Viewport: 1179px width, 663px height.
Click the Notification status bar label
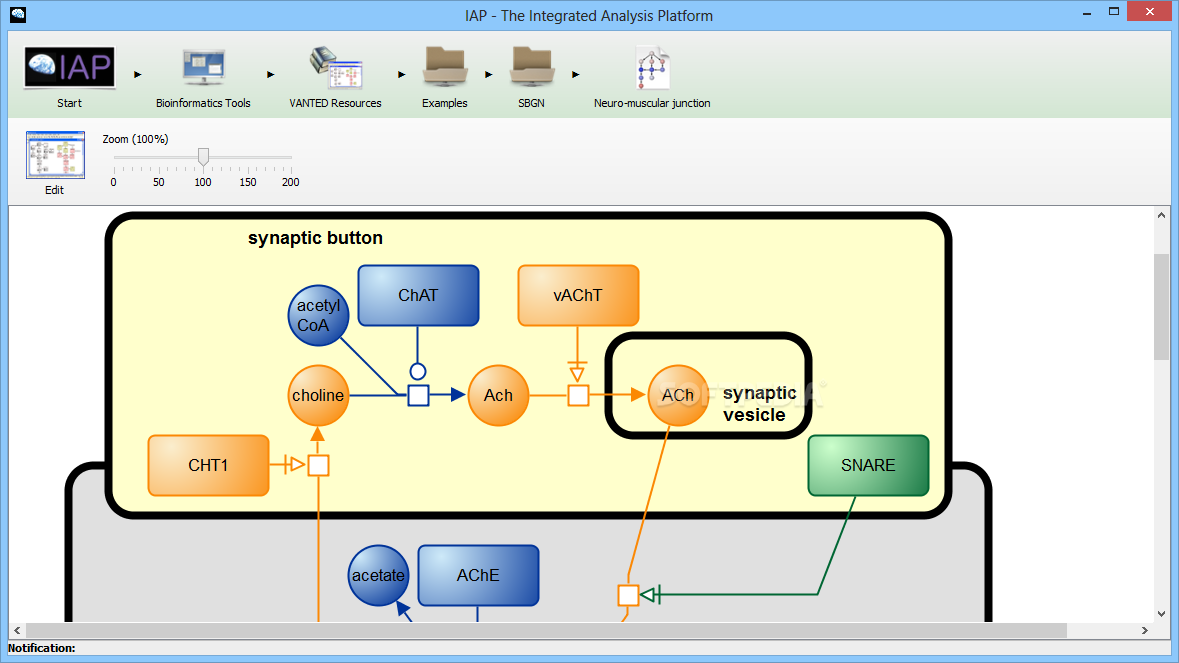[x=41, y=648]
